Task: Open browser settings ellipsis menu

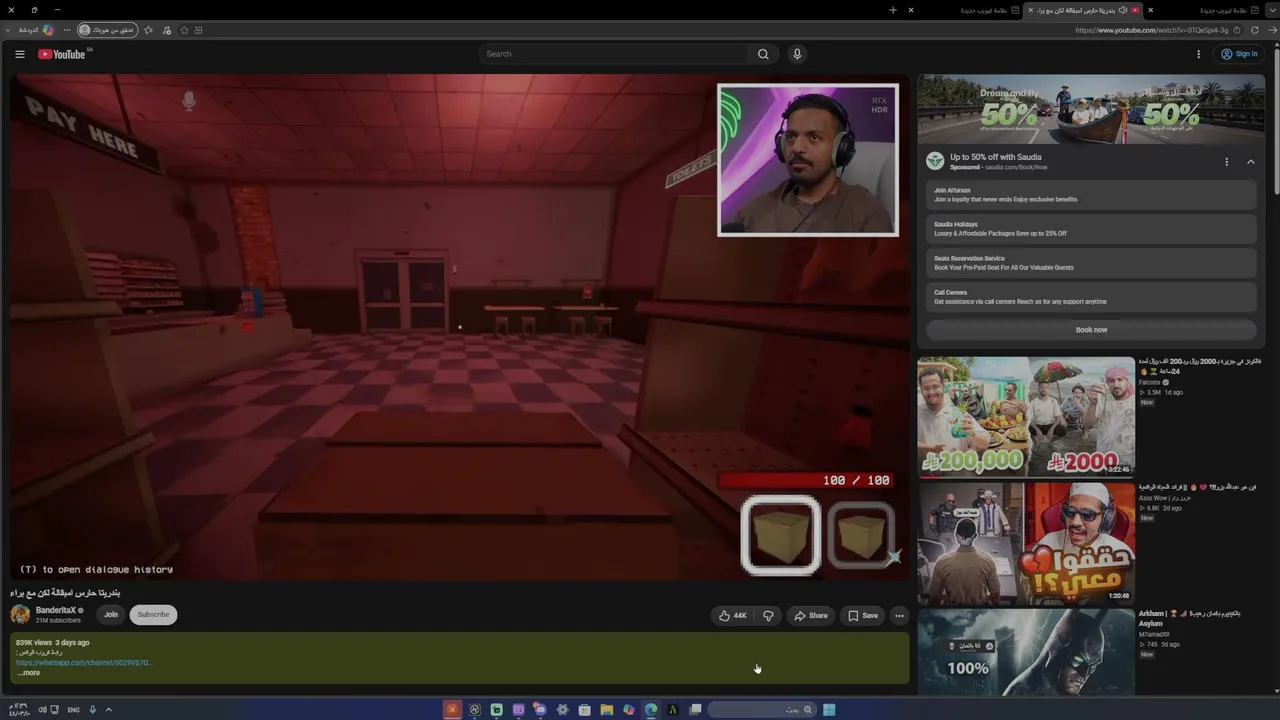Action: (67, 30)
